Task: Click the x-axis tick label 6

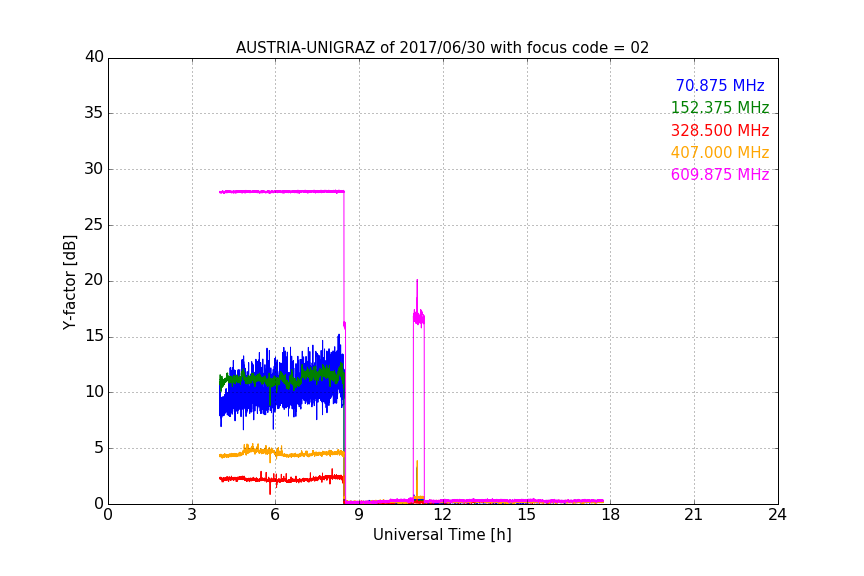Action: click(275, 515)
